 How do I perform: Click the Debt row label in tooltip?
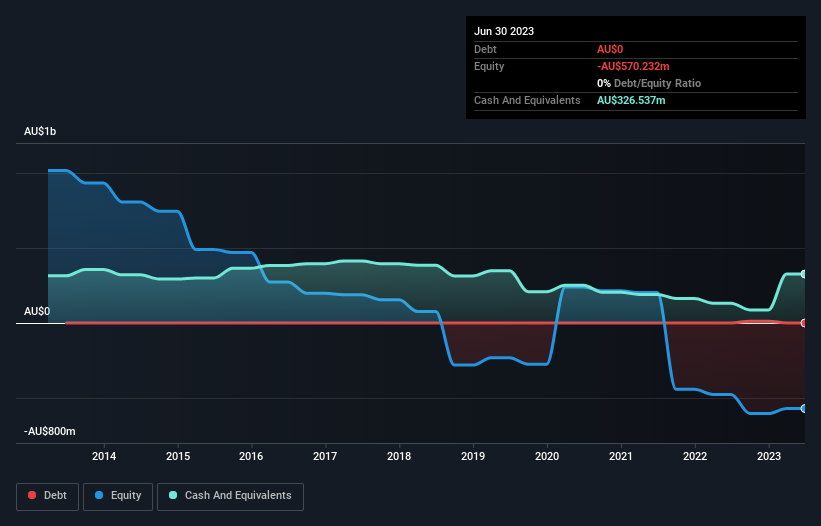pos(485,49)
